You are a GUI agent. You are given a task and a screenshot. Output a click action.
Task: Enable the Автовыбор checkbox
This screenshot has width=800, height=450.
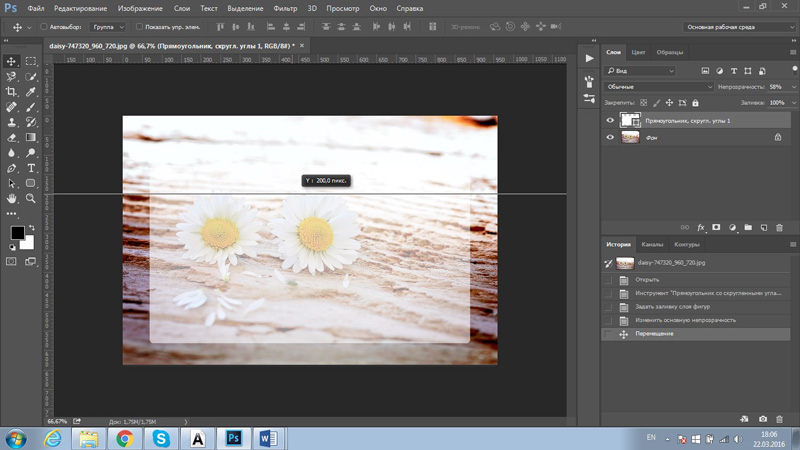tap(44, 27)
